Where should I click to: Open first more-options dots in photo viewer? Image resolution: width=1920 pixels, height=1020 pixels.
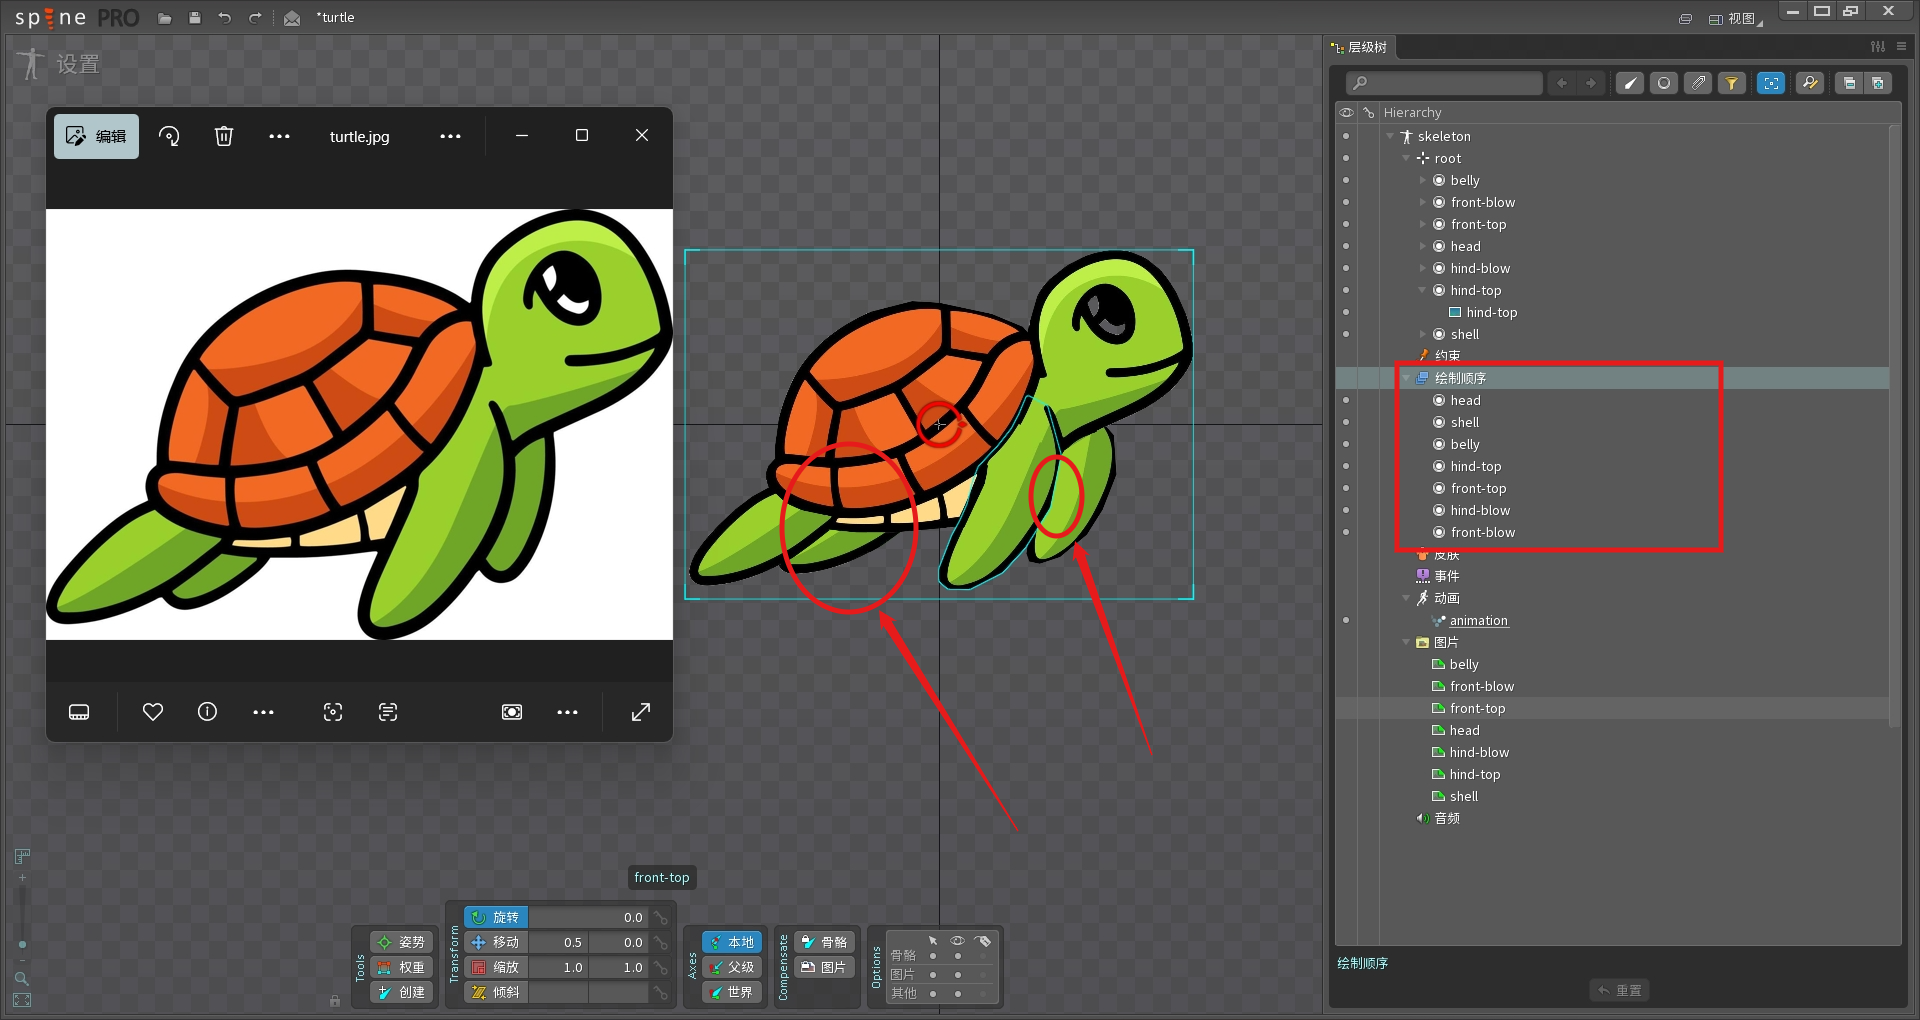tap(279, 136)
